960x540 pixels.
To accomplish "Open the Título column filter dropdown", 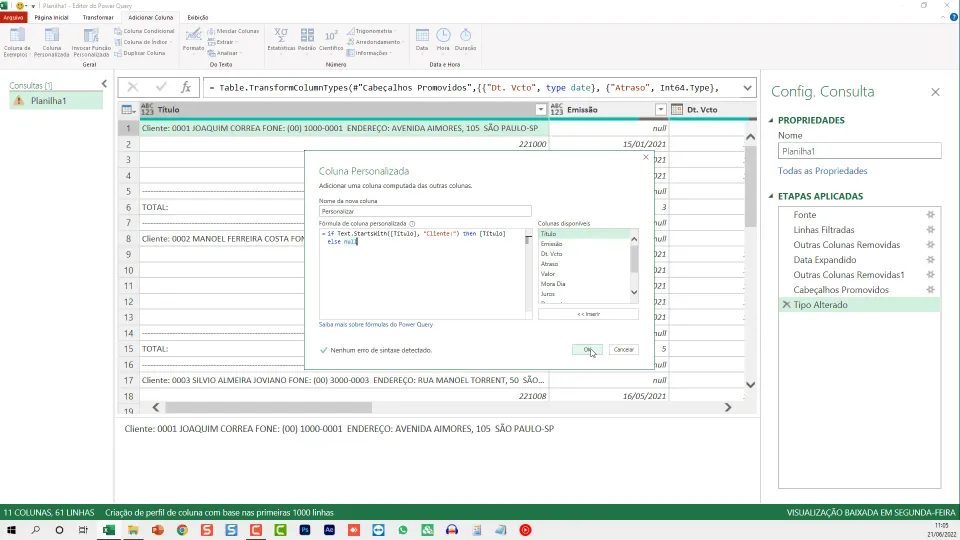I will point(541,110).
